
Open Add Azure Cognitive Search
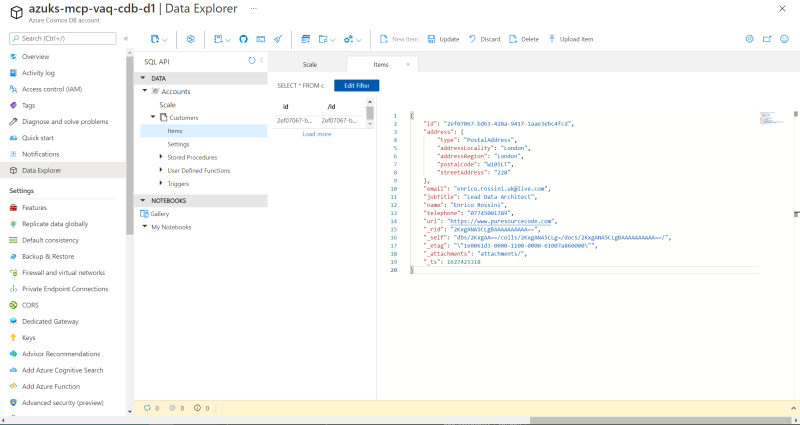[x=62, y=370]
